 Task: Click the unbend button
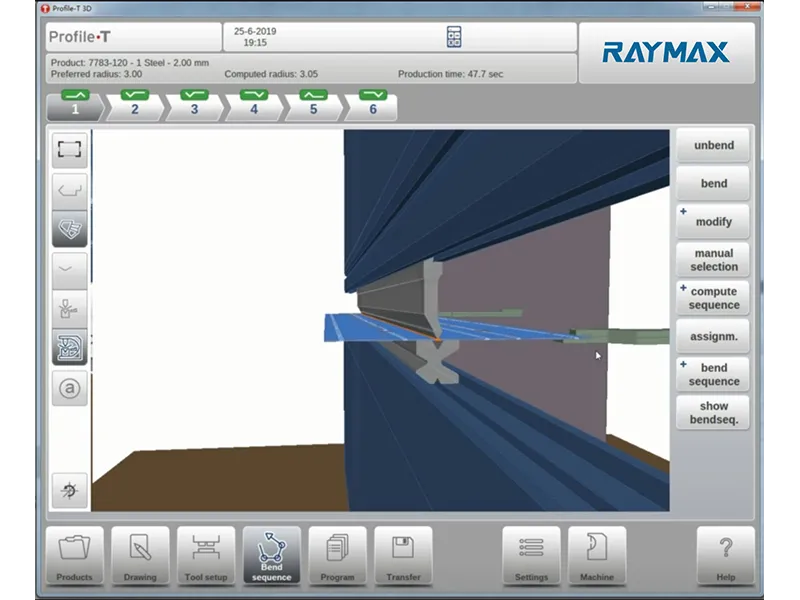click(x=713, y=145)
